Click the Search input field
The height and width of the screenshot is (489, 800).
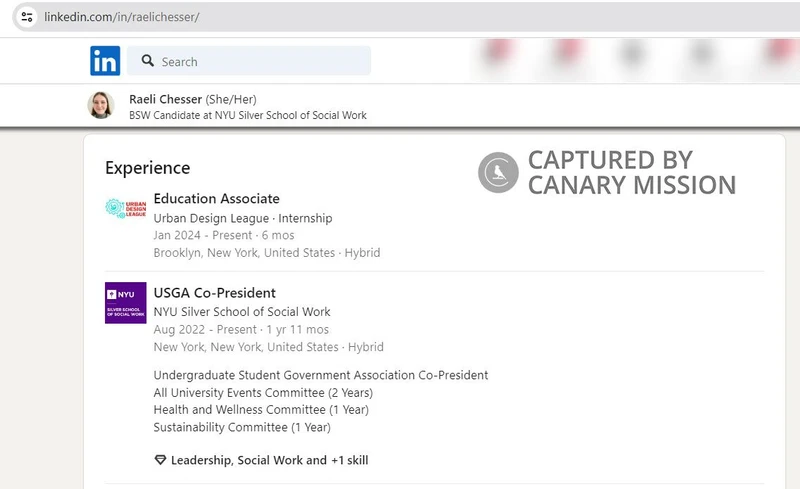249,61
